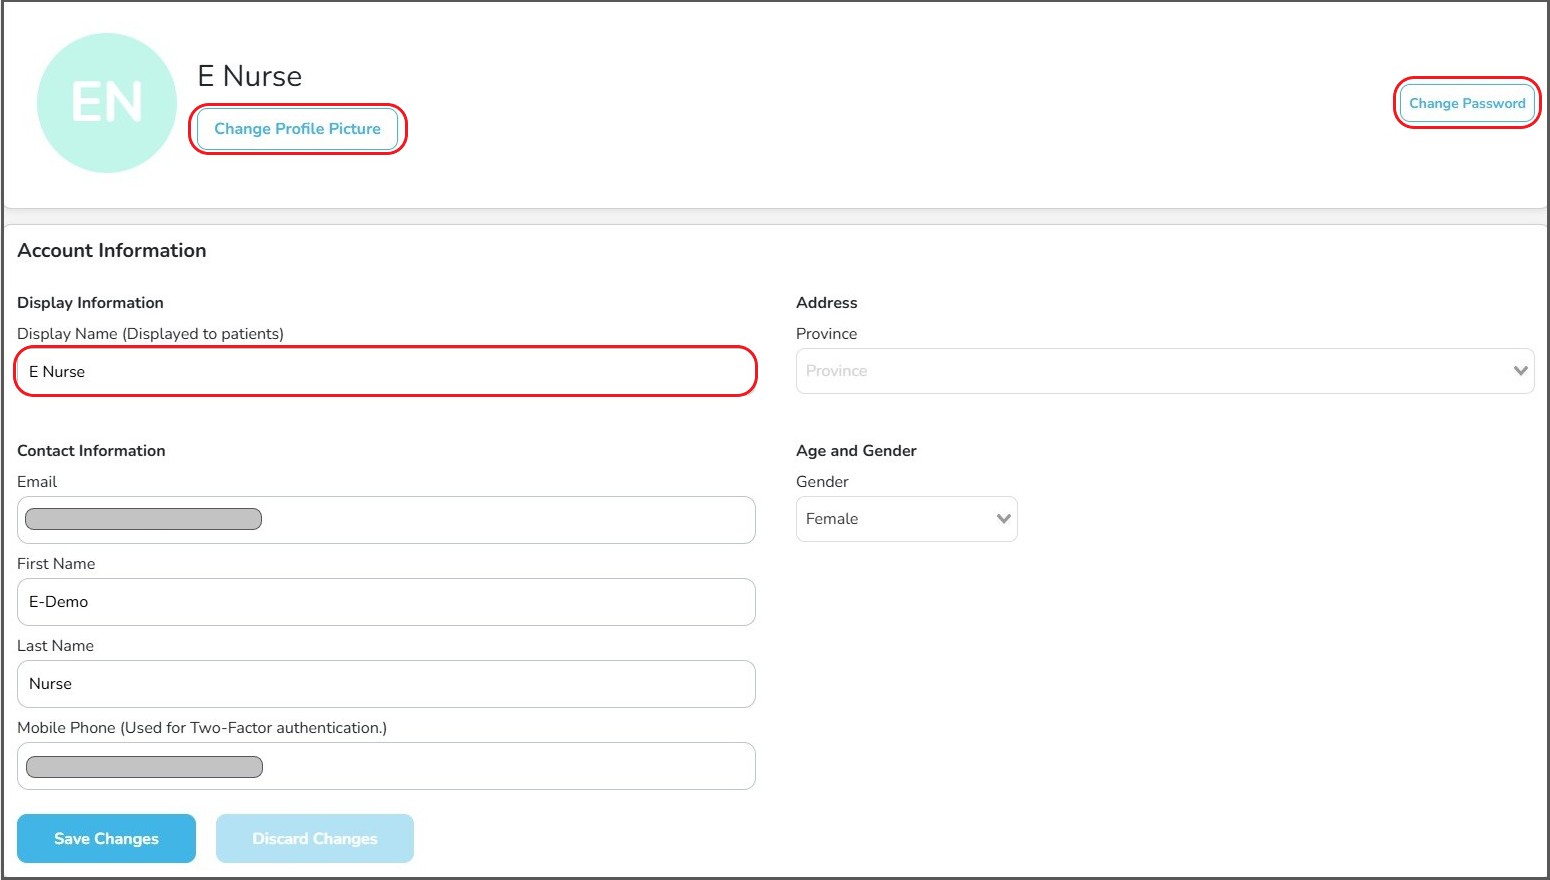Open the Change Profile Picture dialog
Screen dimensions: 1550x880
(x=297, y=129)
